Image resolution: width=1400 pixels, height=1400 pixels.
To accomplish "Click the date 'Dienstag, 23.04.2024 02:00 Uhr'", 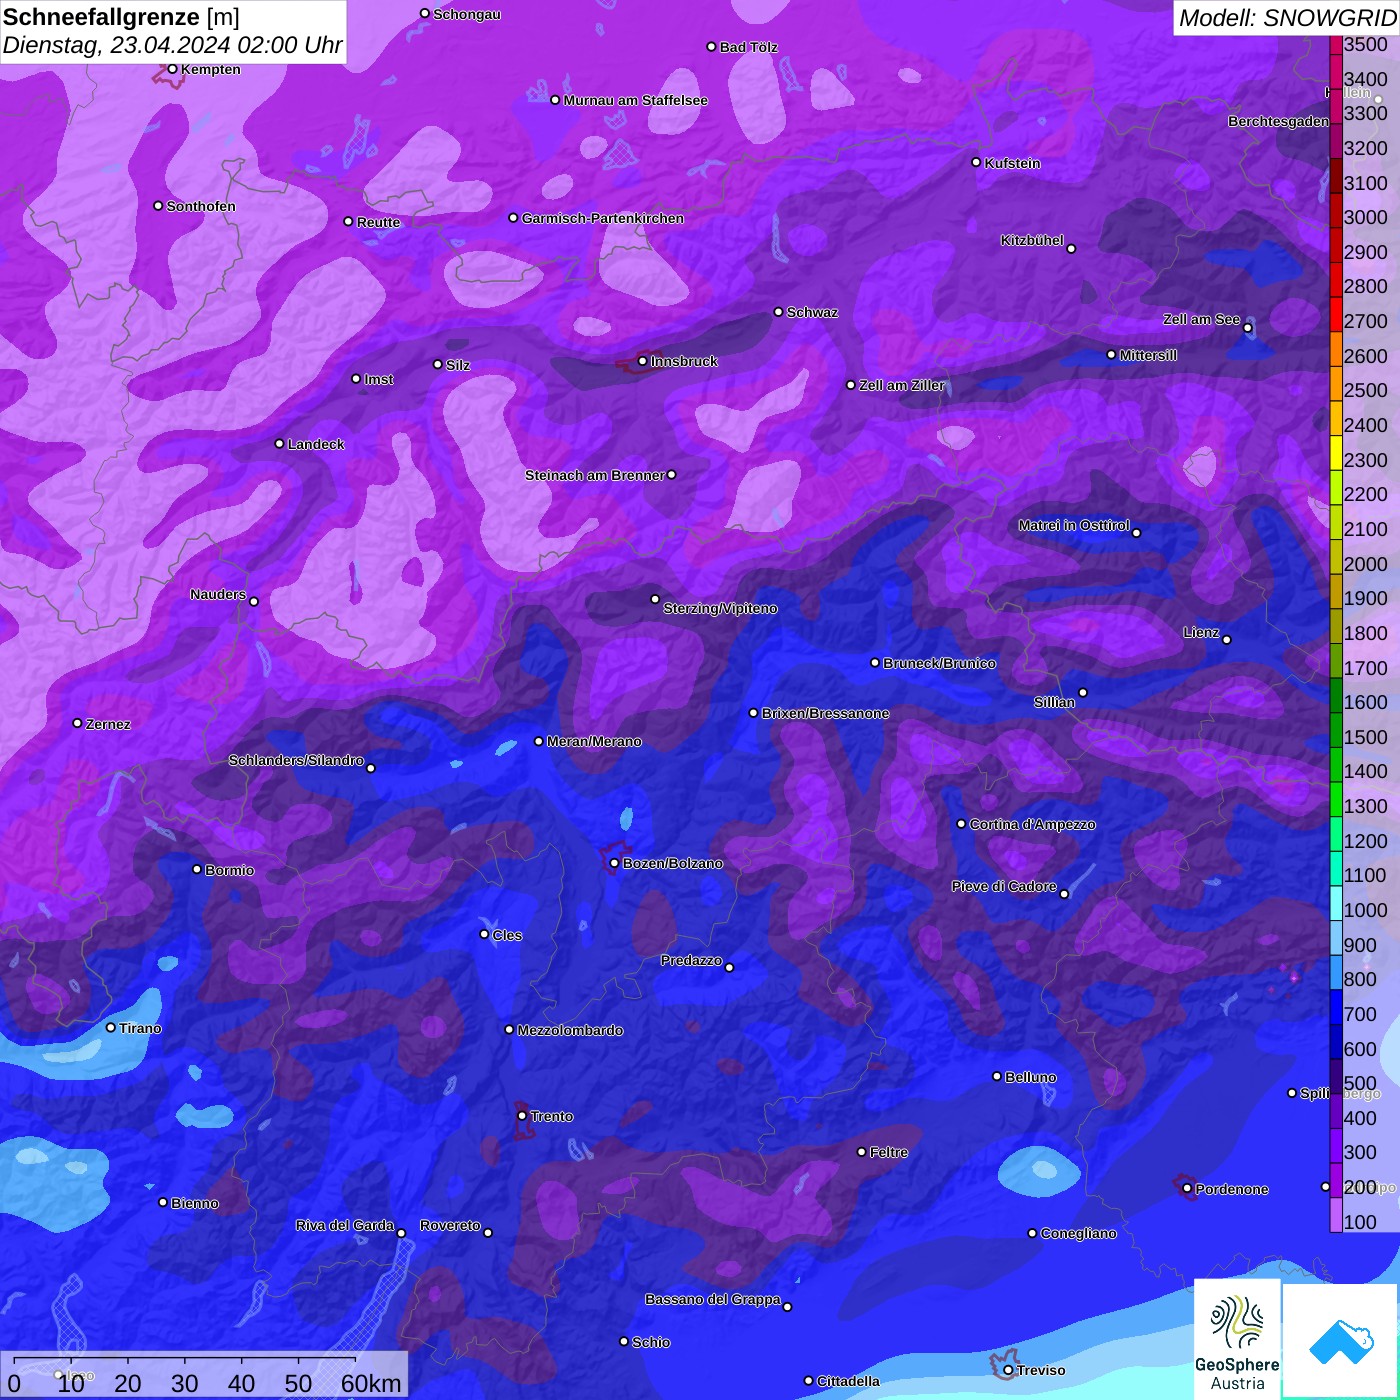I will 172,45.
